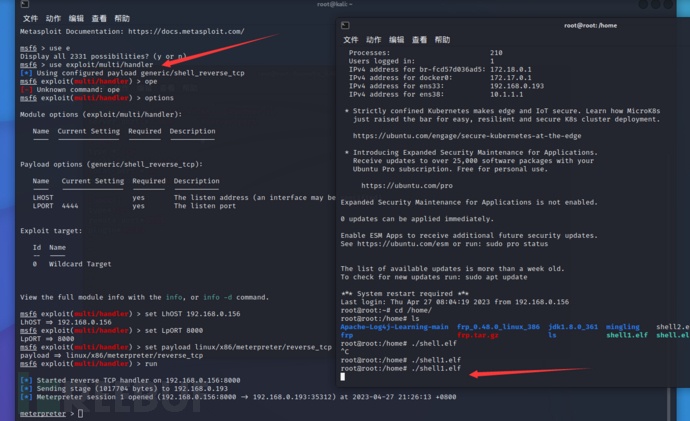
Task: Click 'Payload options (generic/shell_reverse_tcp):' heading
Action: 111,165
